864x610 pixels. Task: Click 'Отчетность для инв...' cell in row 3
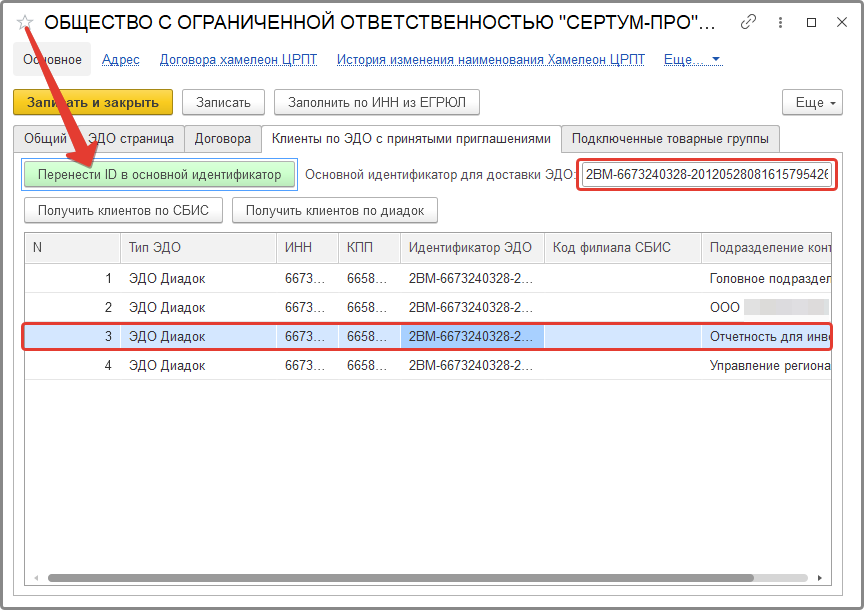coord(766,337)
